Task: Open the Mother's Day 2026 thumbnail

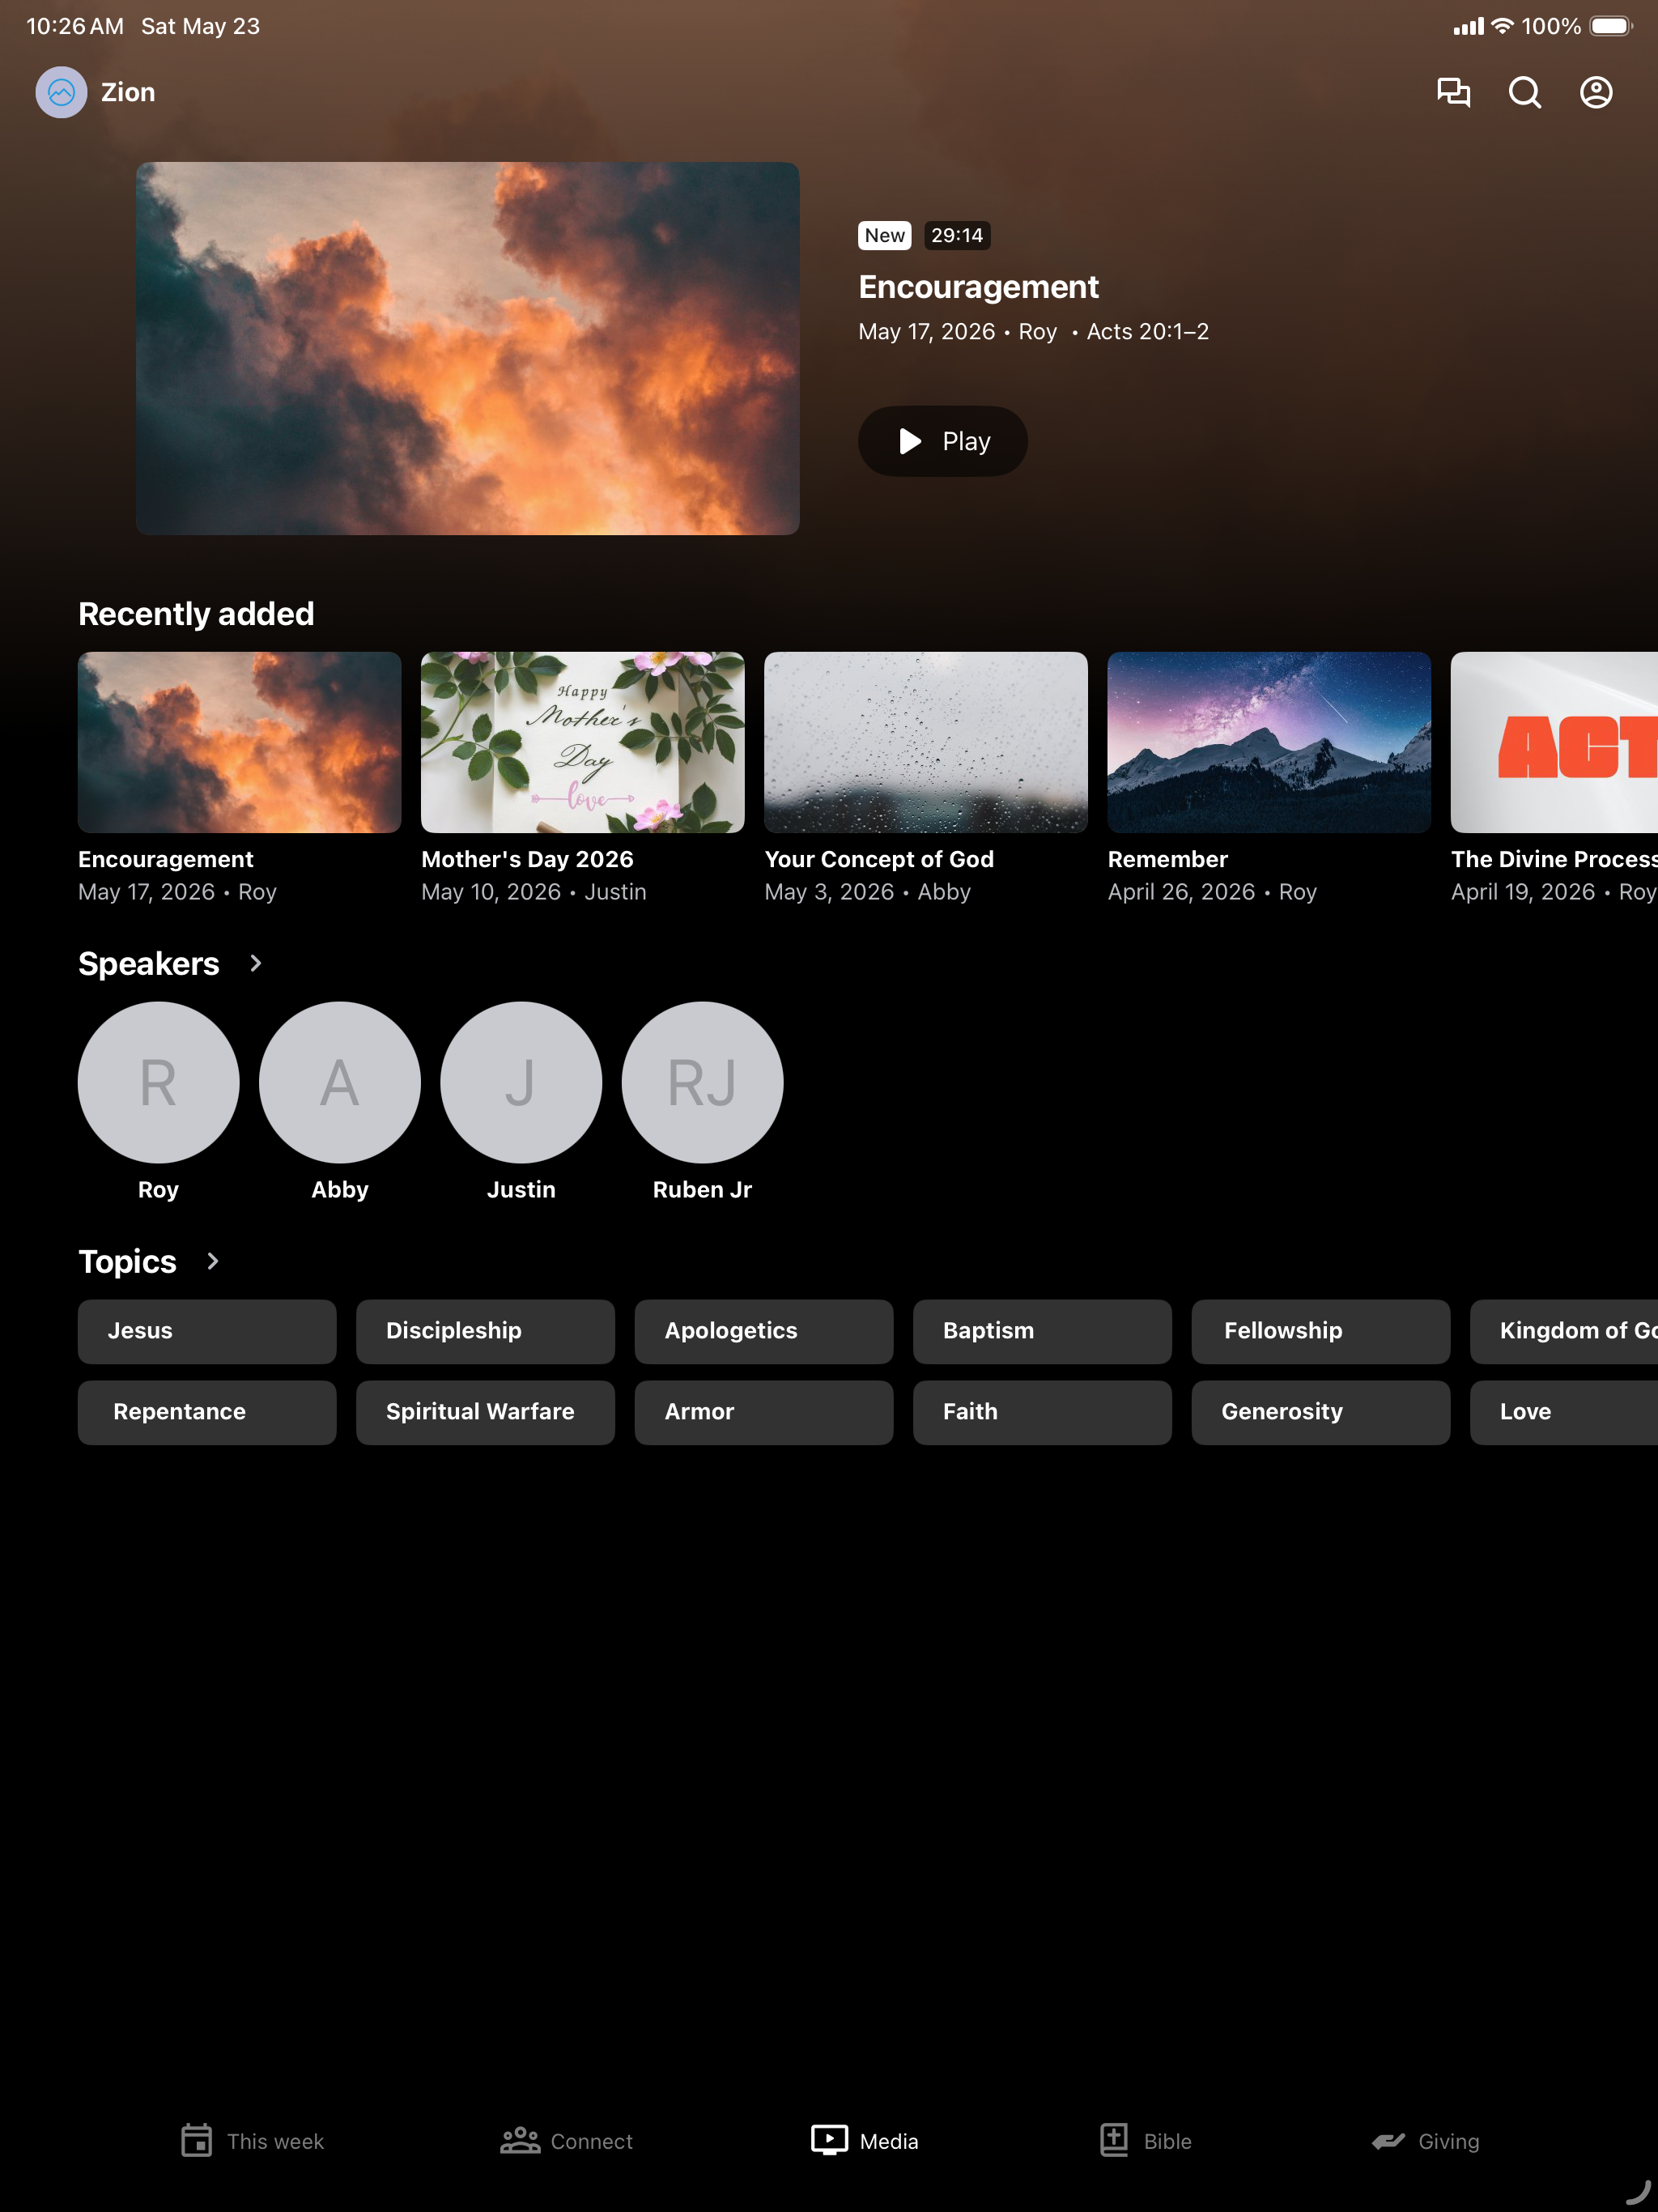Action: 582,742
